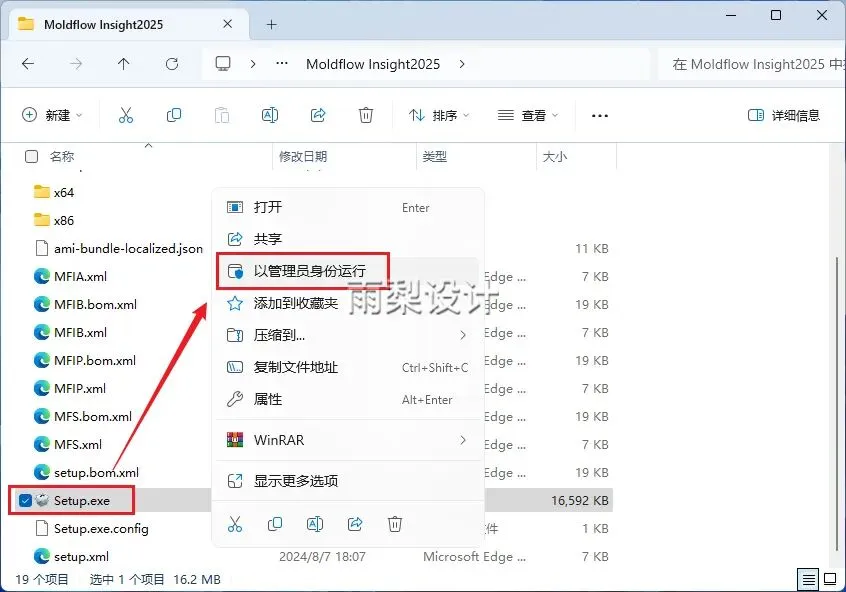
Task: Expand the 压缩到... submenu arrow
Action: point(463,335)
